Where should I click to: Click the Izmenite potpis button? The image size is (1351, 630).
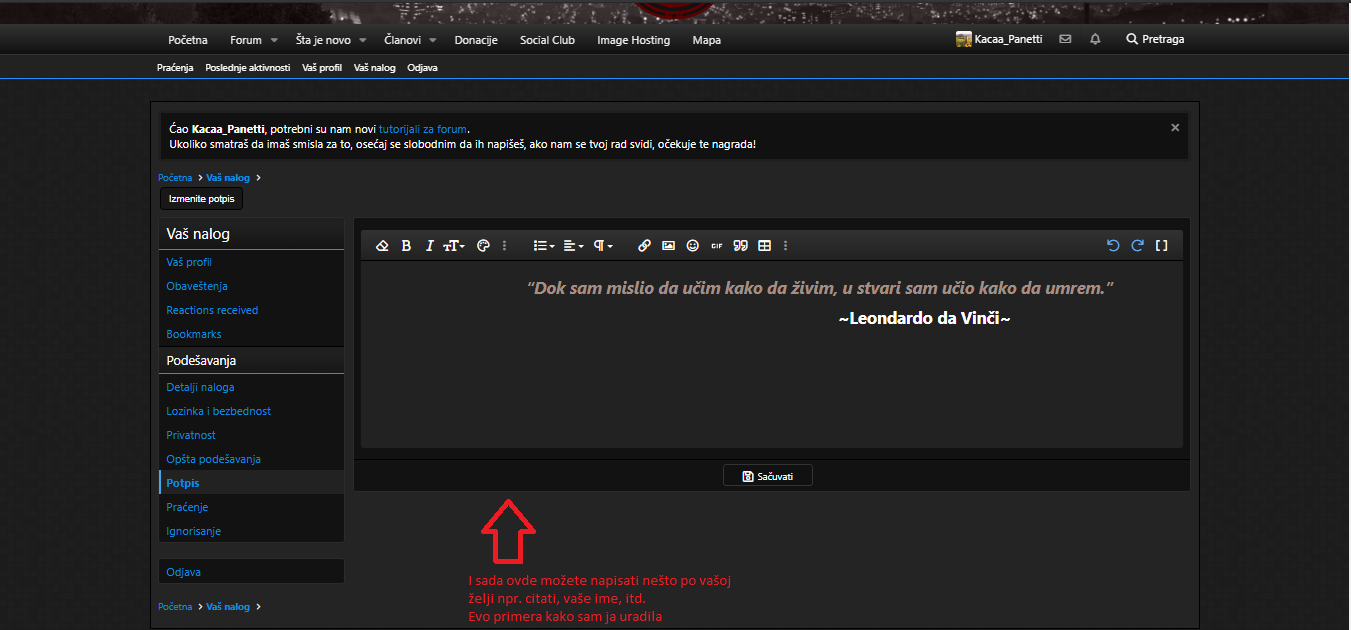(201, 199)
